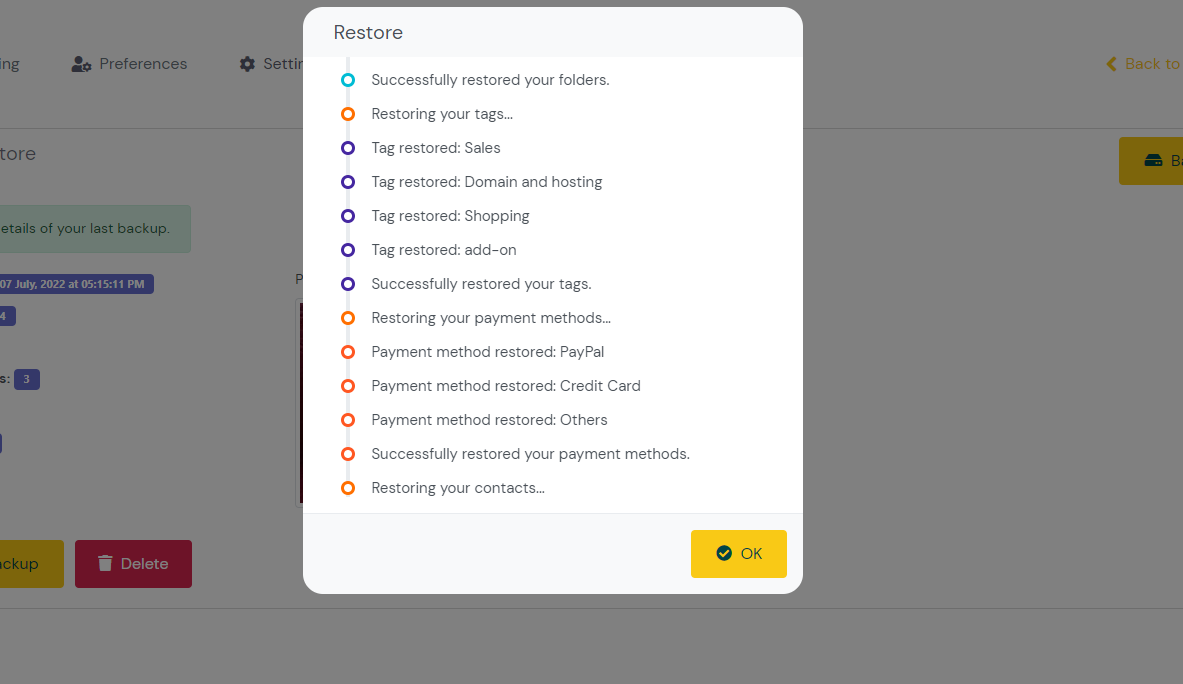
Task: Click the green last backup details notice
Action: click(x=95, y=229)
